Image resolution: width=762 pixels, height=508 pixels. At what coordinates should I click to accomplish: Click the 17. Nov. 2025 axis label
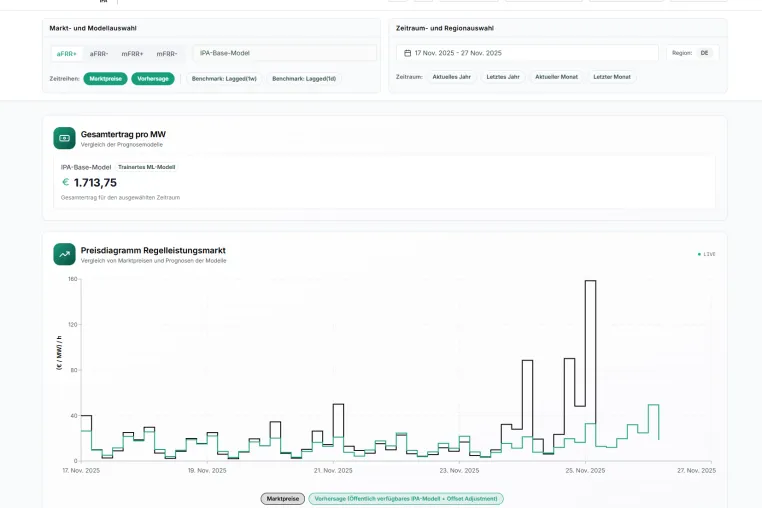[81, 471]
